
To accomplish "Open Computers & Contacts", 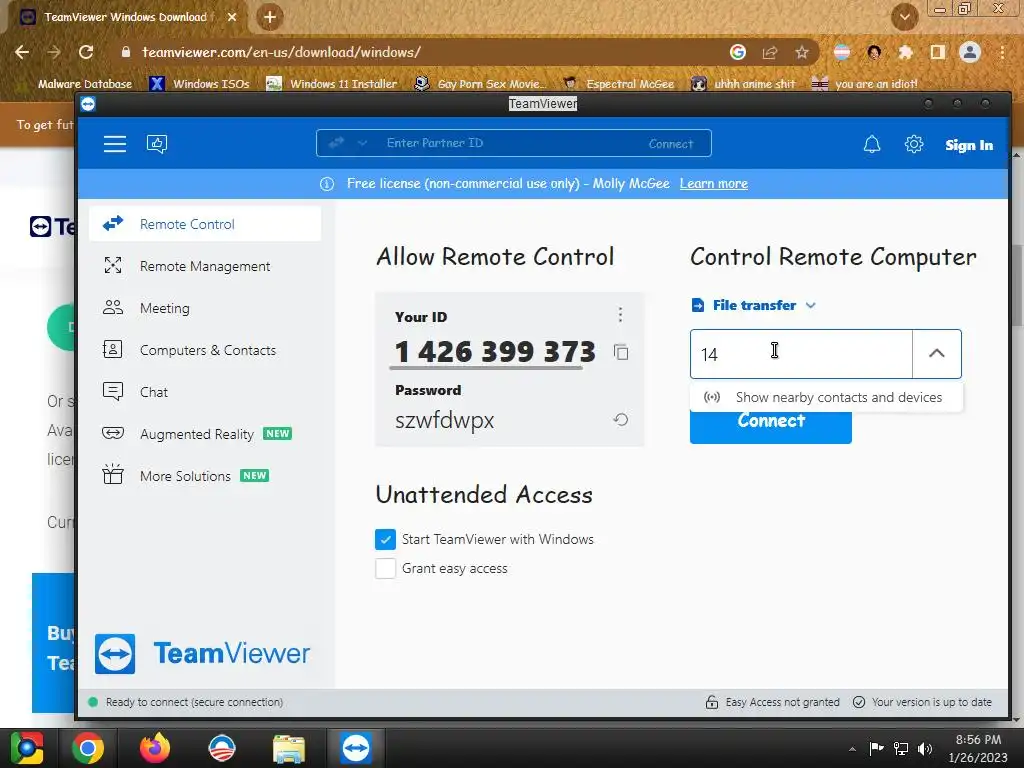I will tap(205, 350).
